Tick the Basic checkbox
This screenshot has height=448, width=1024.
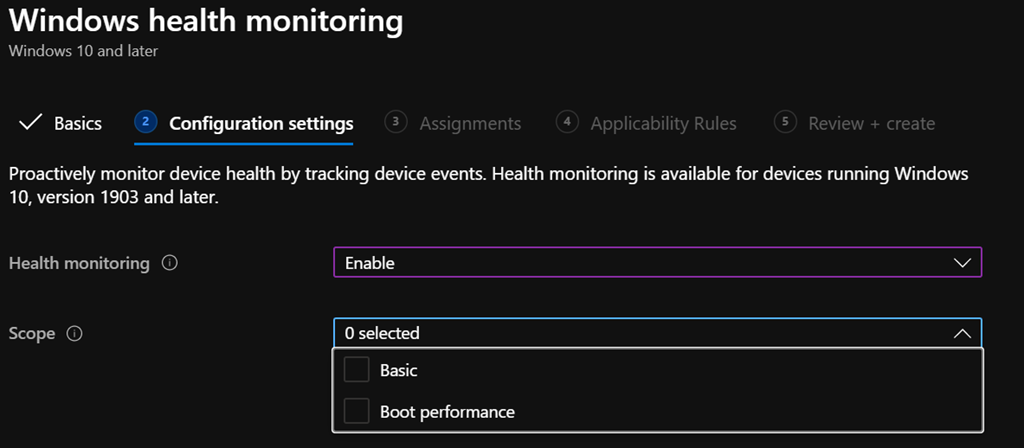(x=356, y=370)
